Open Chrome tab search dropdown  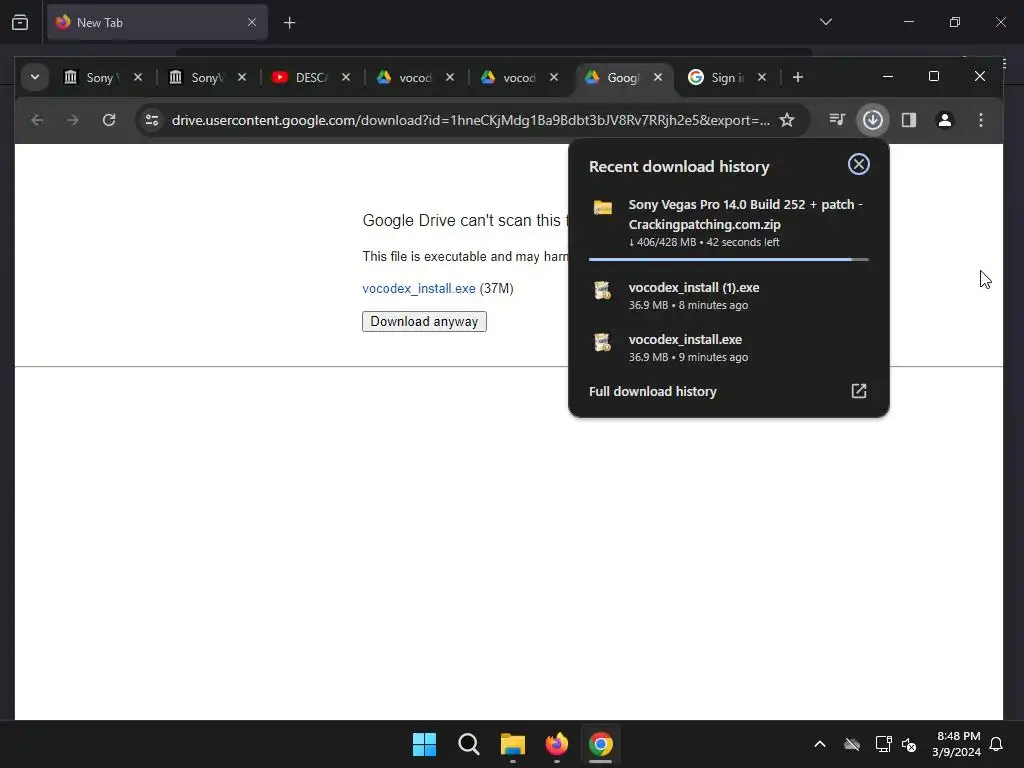[35, 77]
